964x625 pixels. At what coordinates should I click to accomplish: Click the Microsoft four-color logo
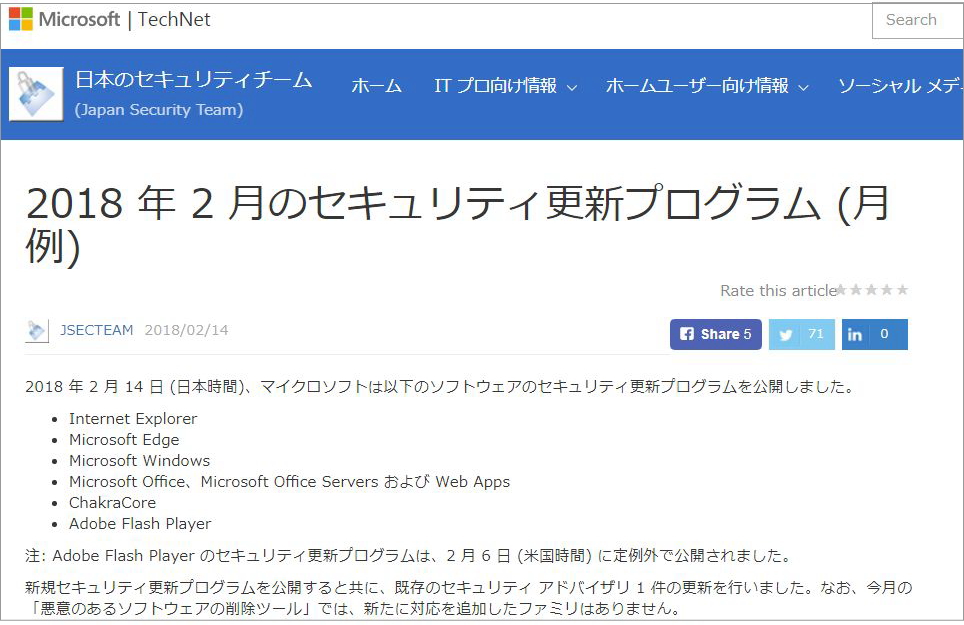pyautogui.click(x=21, y=19)
